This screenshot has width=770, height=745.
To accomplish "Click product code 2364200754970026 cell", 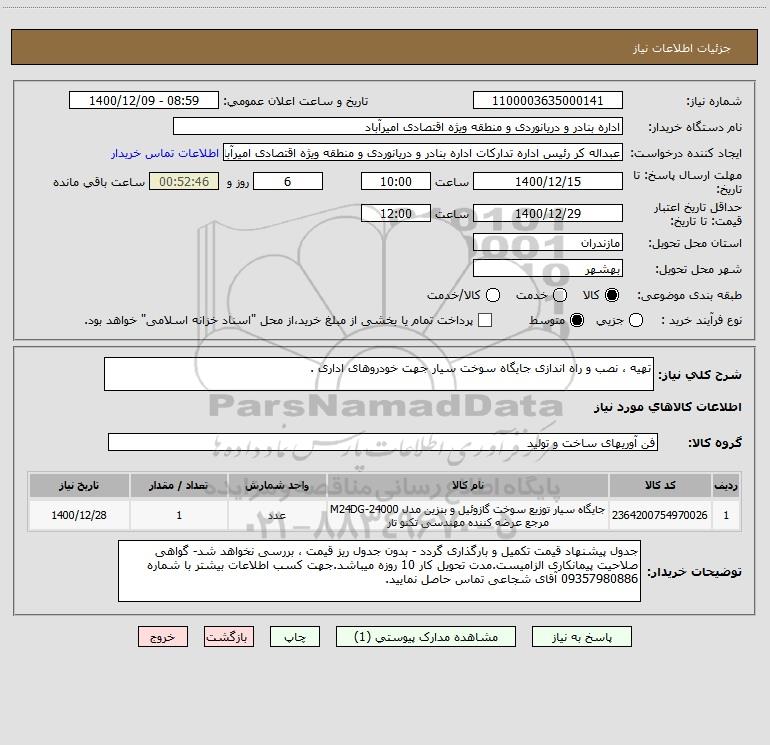I will point(660,515).
